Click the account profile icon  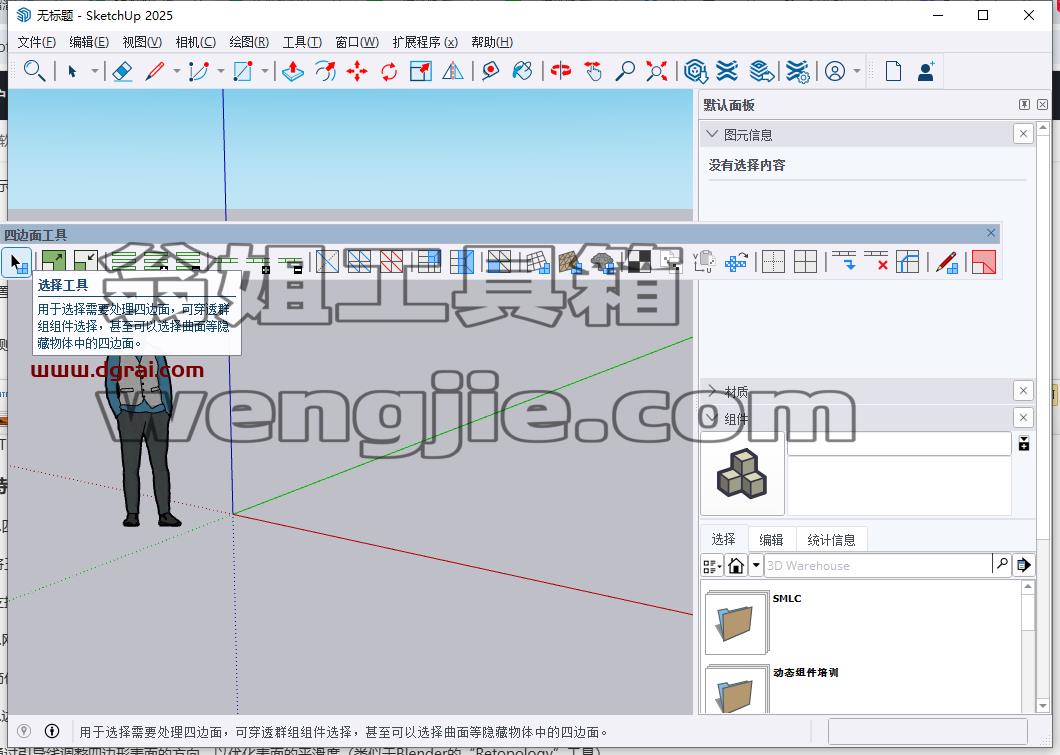tap(835, 71)
